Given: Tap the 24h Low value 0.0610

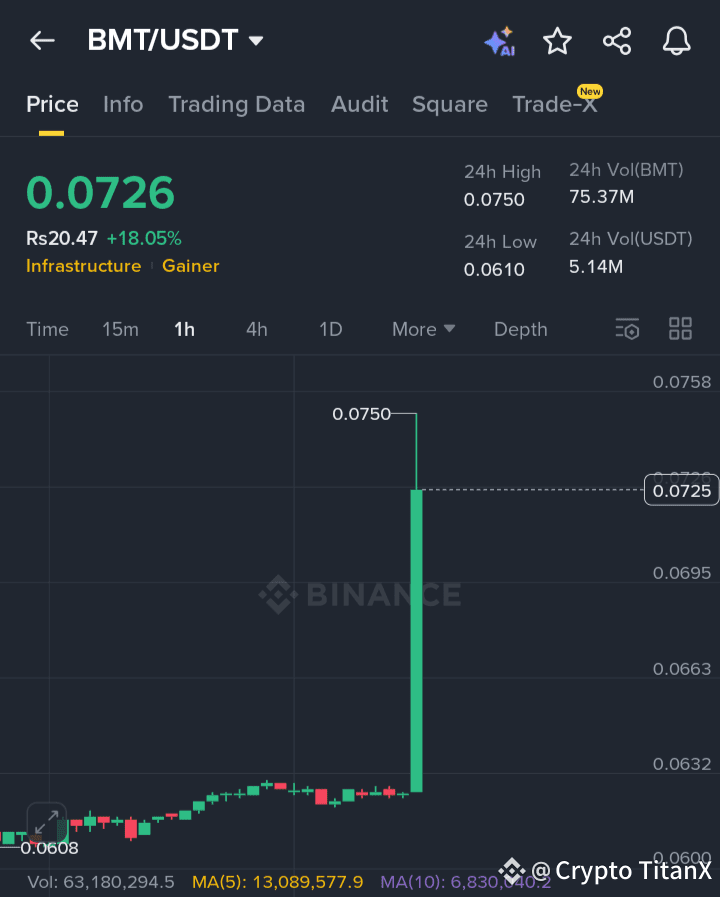Looking at the screenshot, I should [x=494, y=269].
